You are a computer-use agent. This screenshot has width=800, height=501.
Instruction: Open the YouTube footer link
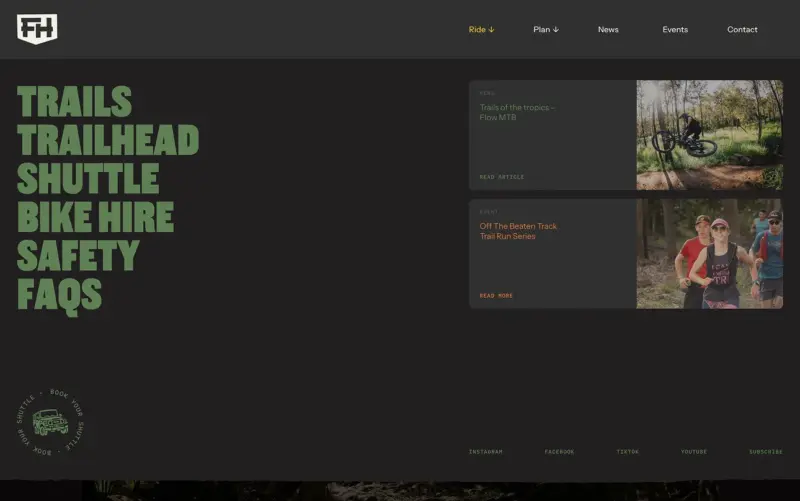(x=693, y=452)
